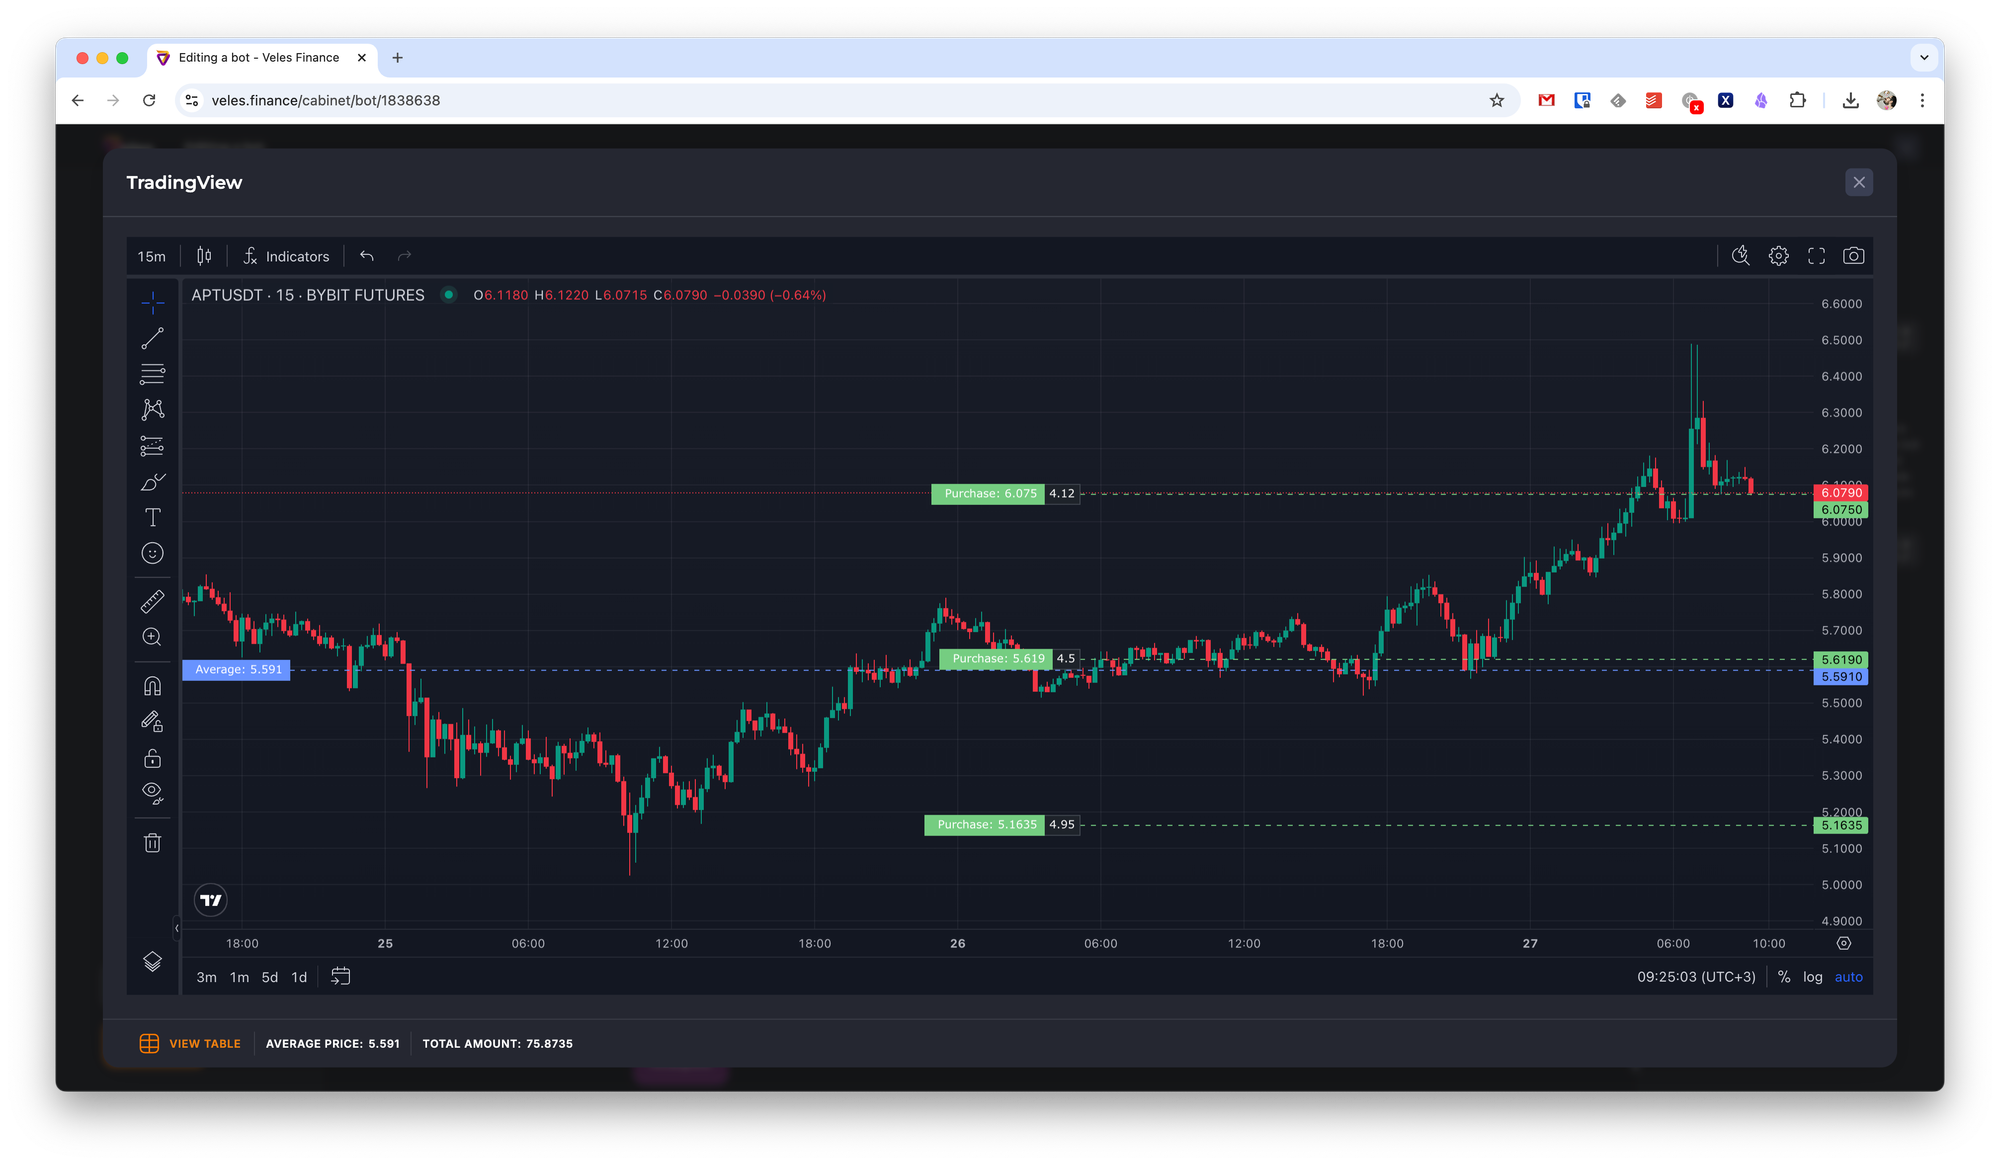Click the VIEW TABLE button
Viewport: 2000px width, 1165px height.
[x=190, y=1043]
